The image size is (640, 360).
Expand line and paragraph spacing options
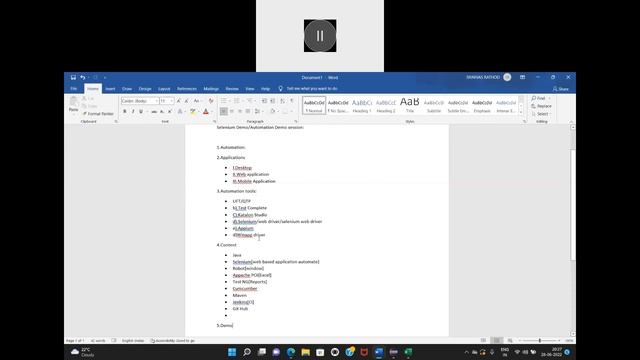pos(258,111)
